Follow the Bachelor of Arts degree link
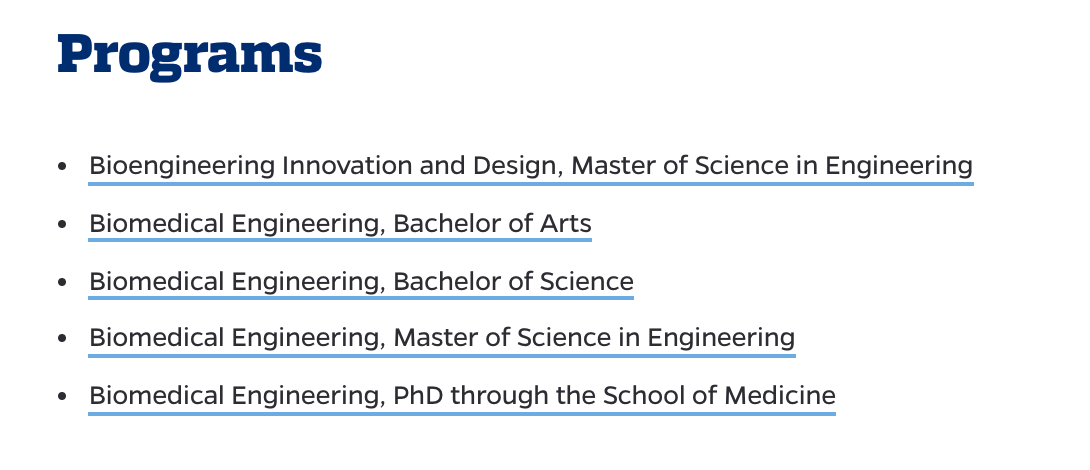 340,224
